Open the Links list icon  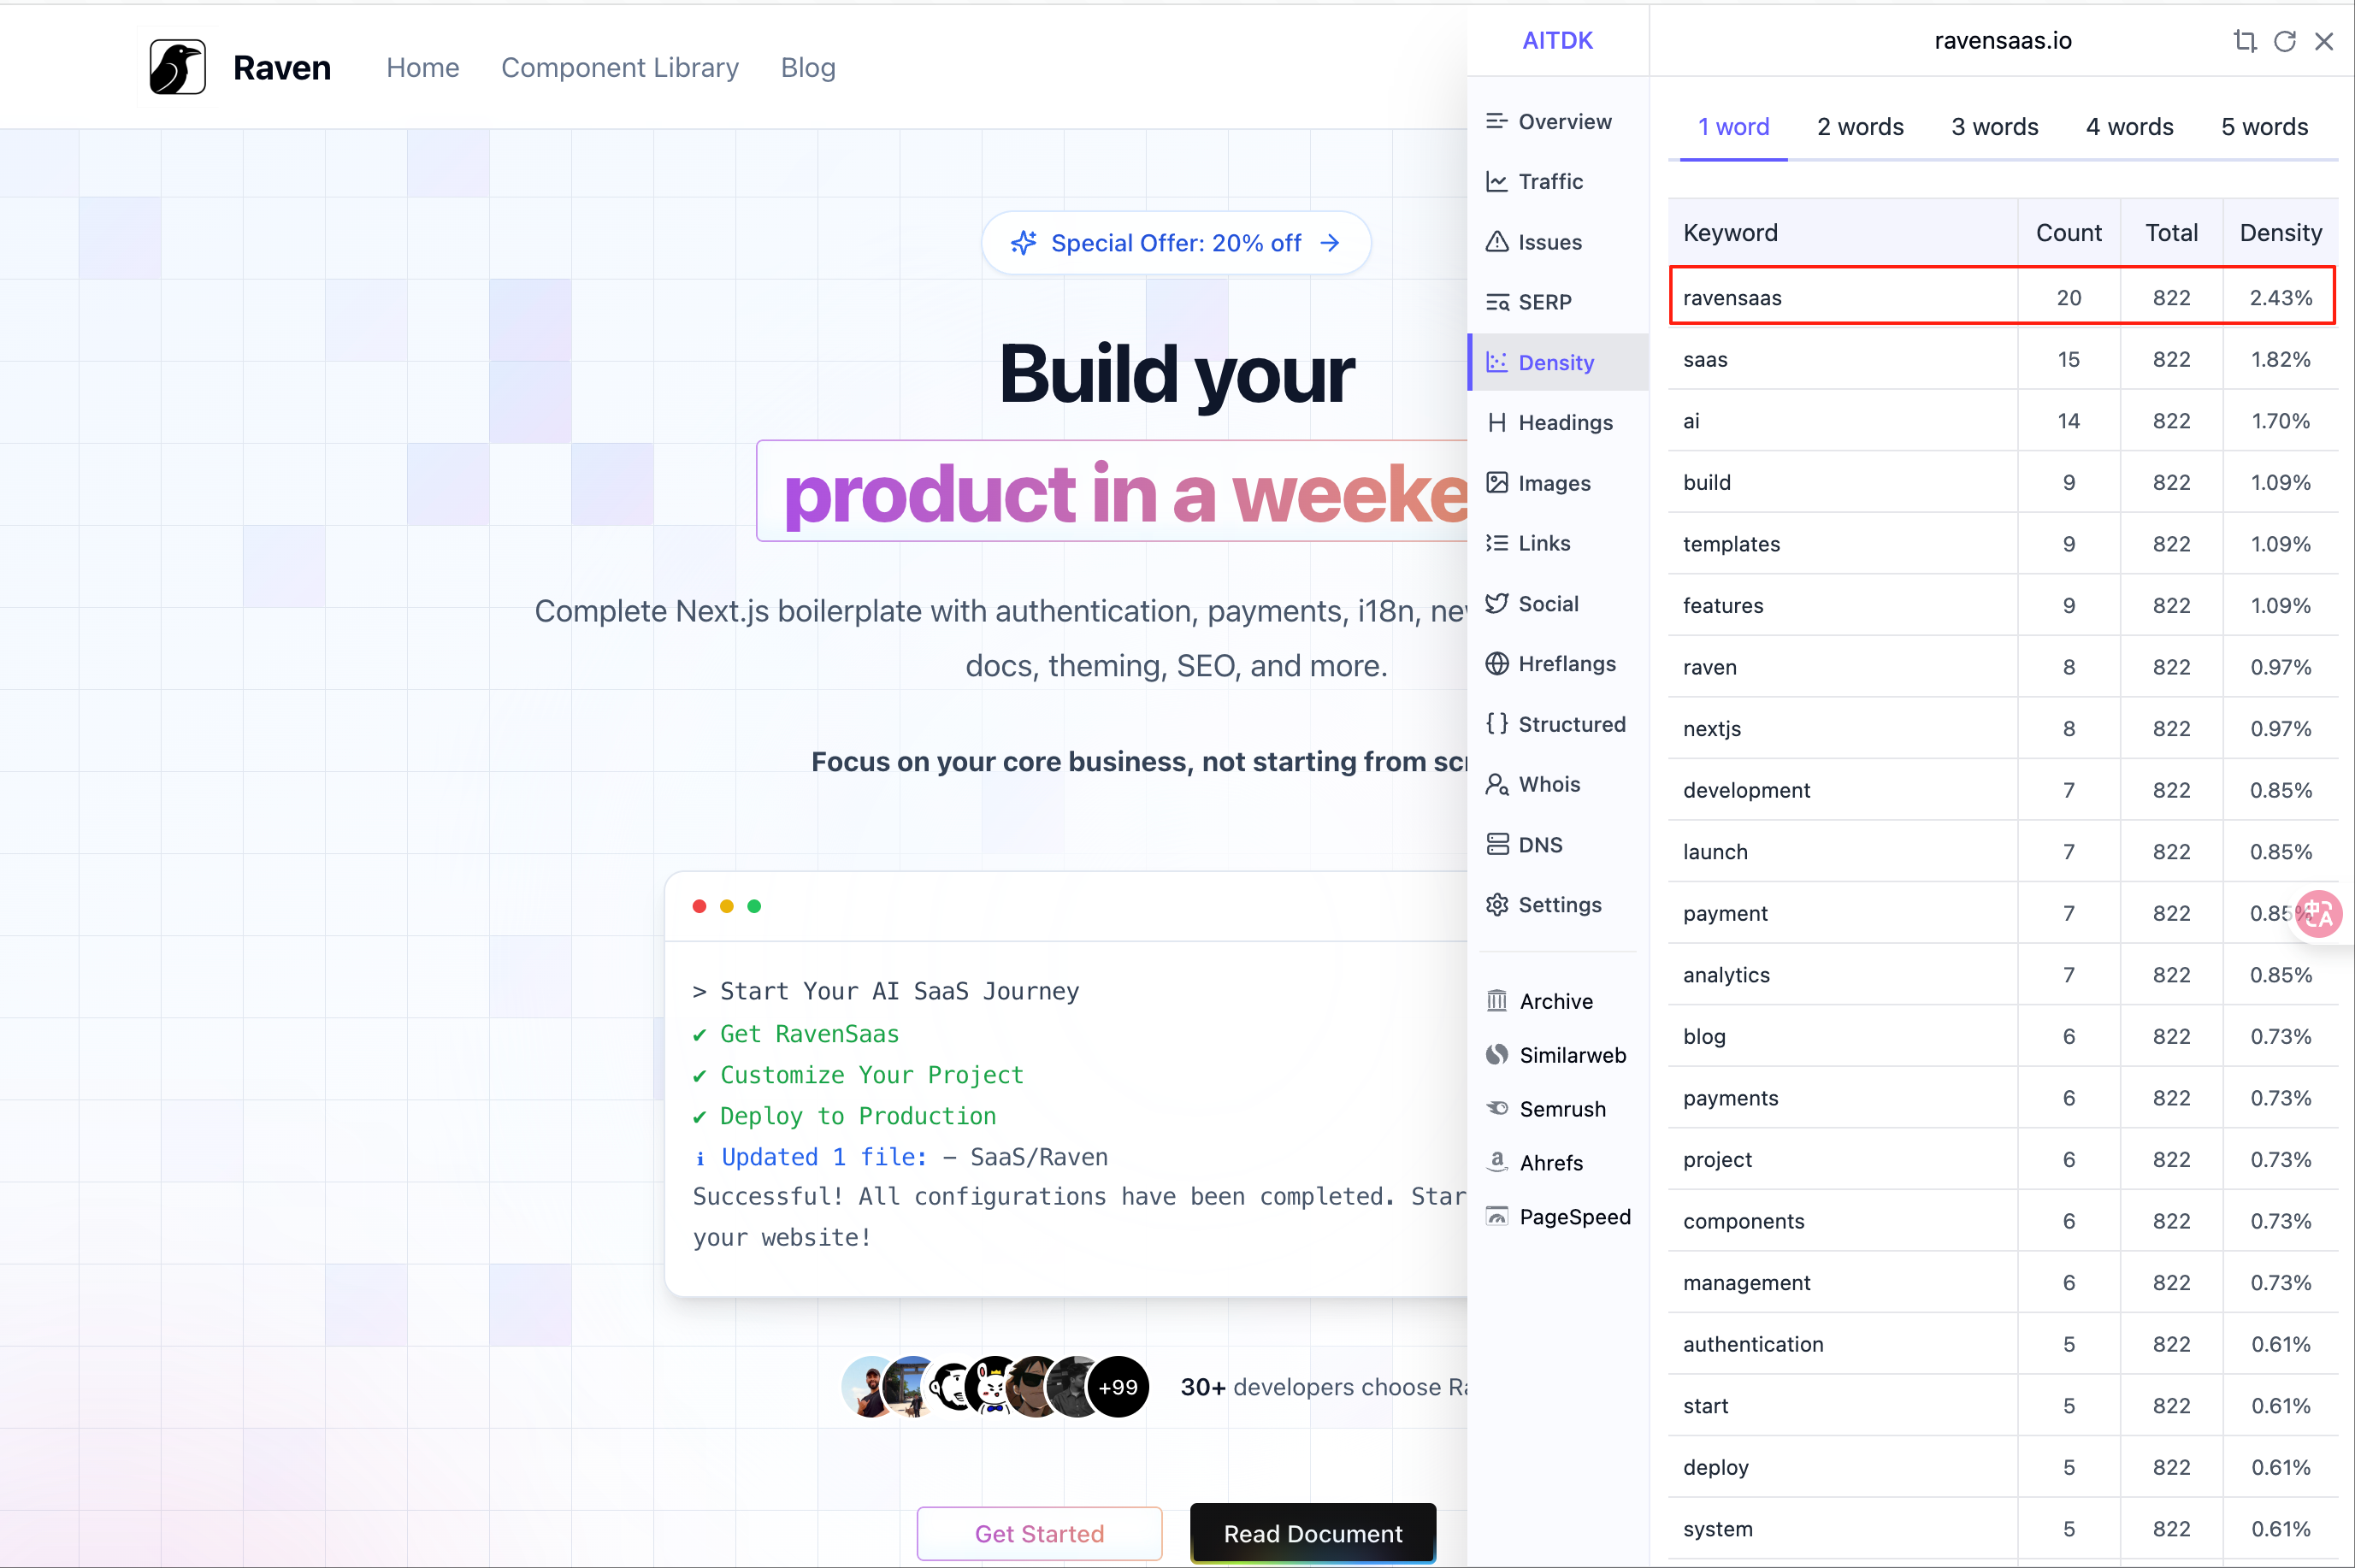[1496, 543]
